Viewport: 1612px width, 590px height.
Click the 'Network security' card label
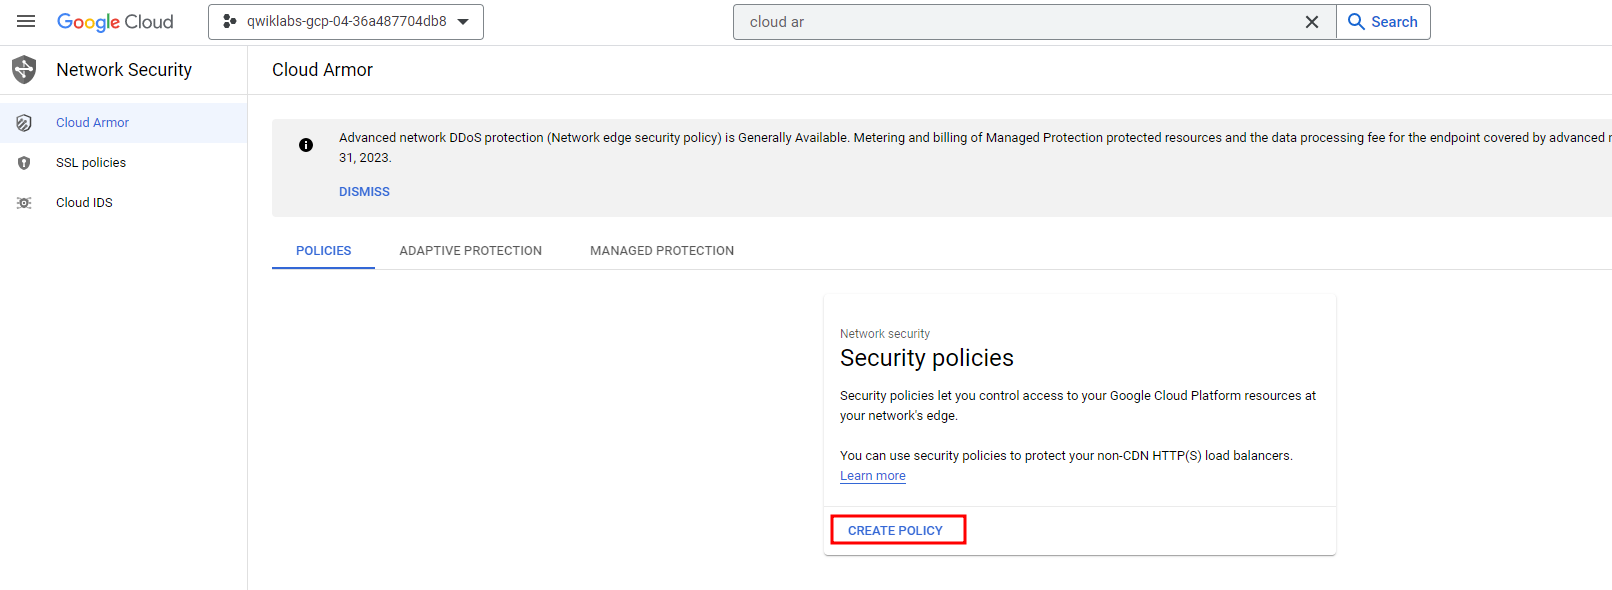[885, 334]
